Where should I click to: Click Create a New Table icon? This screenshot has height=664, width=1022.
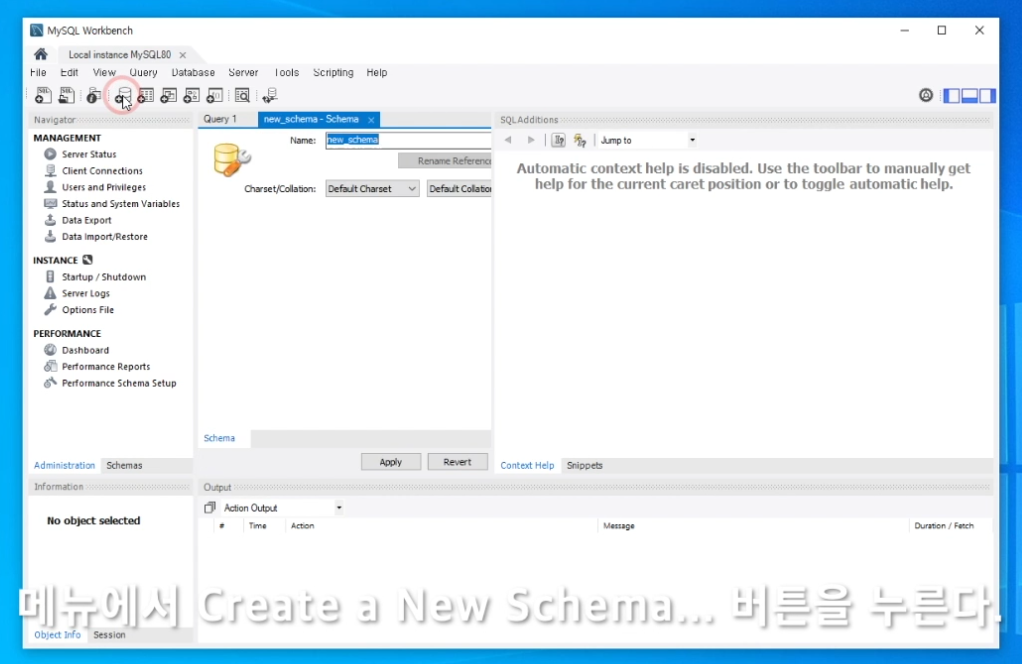tap(145, 96)
